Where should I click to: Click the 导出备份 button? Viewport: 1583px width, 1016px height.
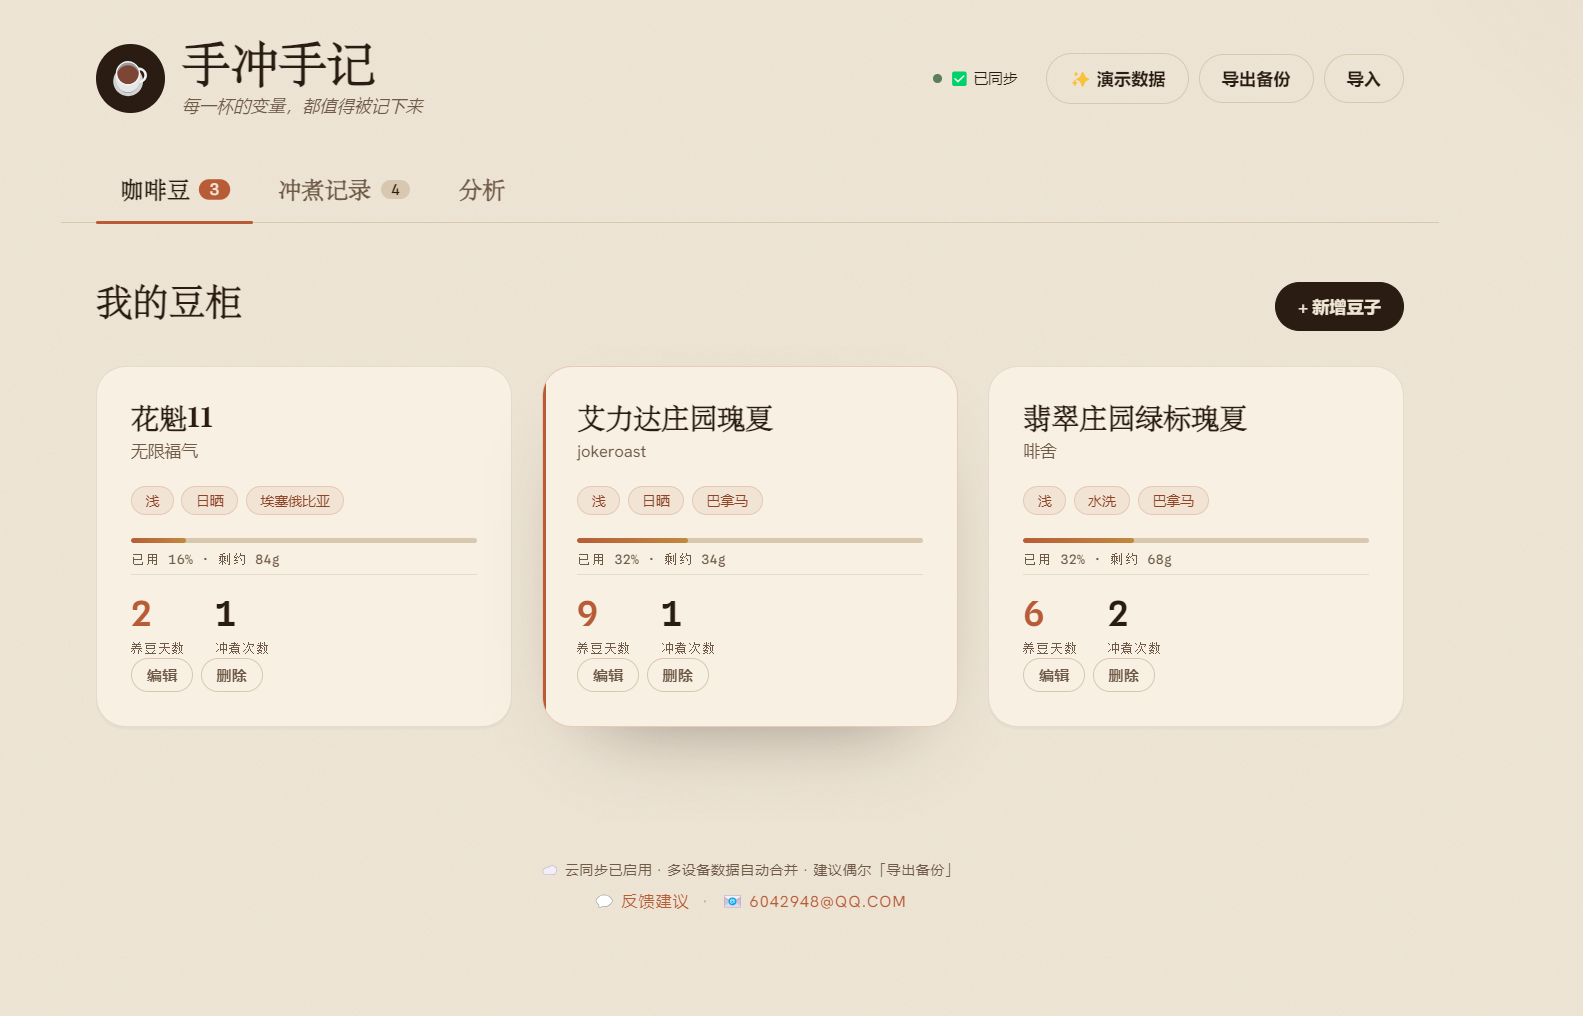click(1256, 78)
